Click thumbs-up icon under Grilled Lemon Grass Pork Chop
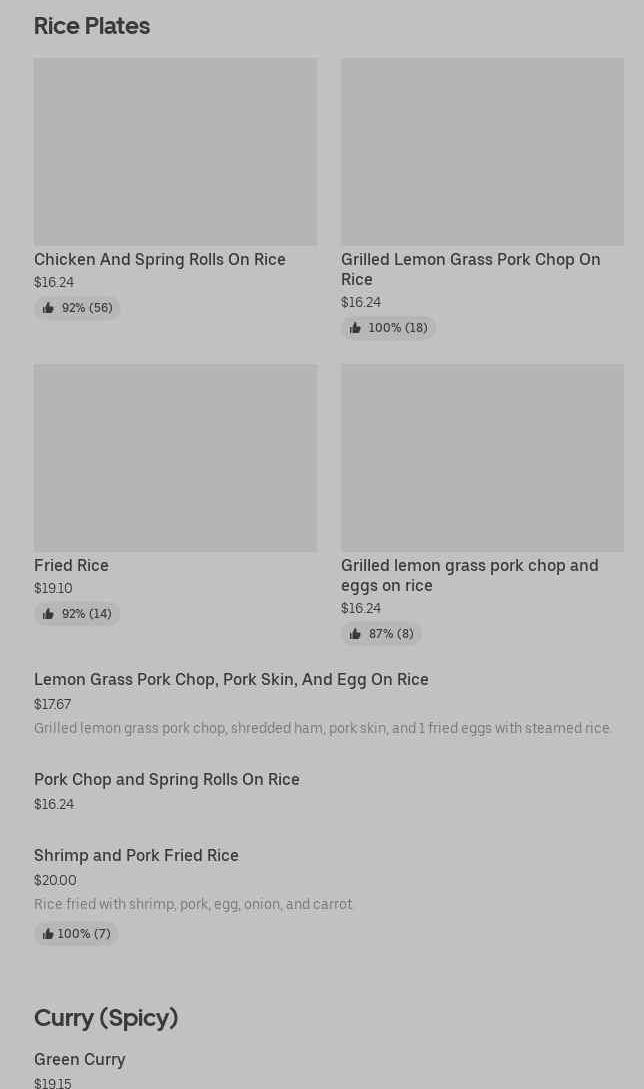644x1089 pixels. click(355, 328)
